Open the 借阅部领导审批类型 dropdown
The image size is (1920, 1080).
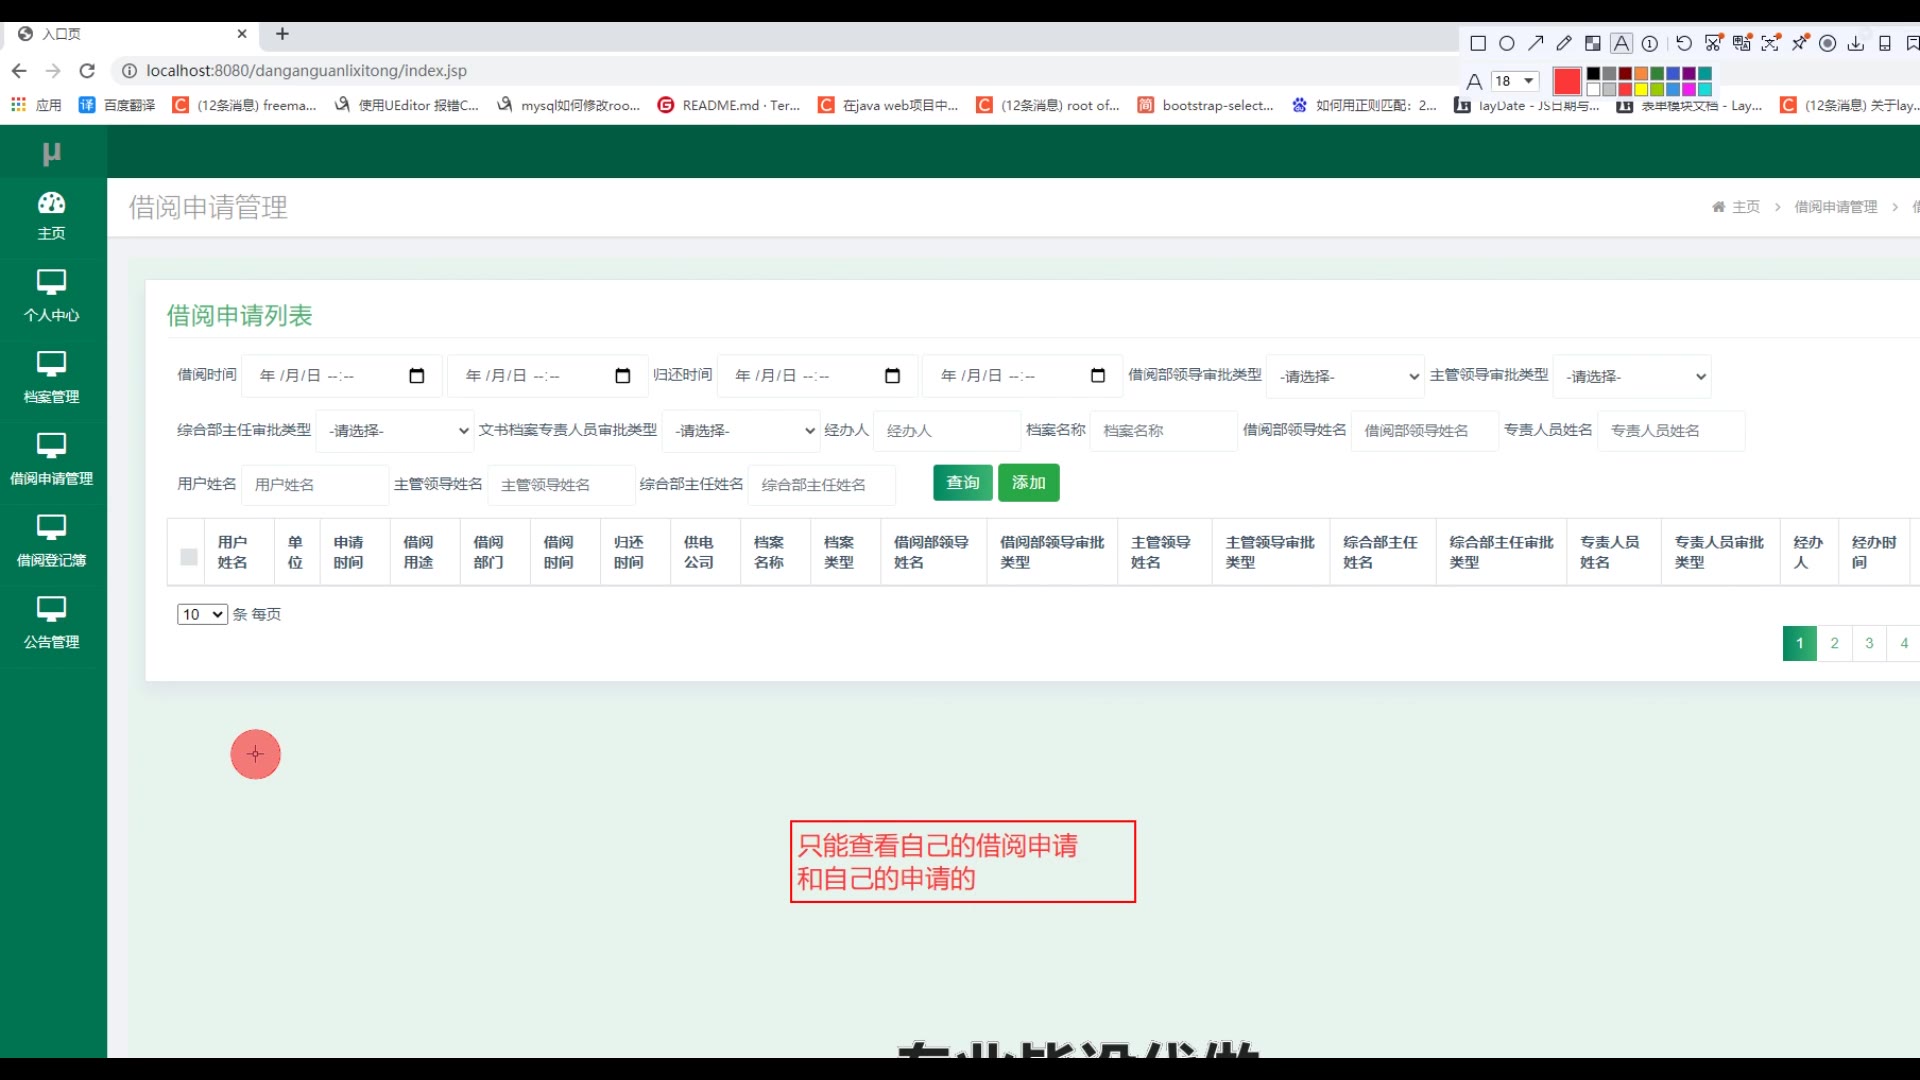(x=1345, y=376)
